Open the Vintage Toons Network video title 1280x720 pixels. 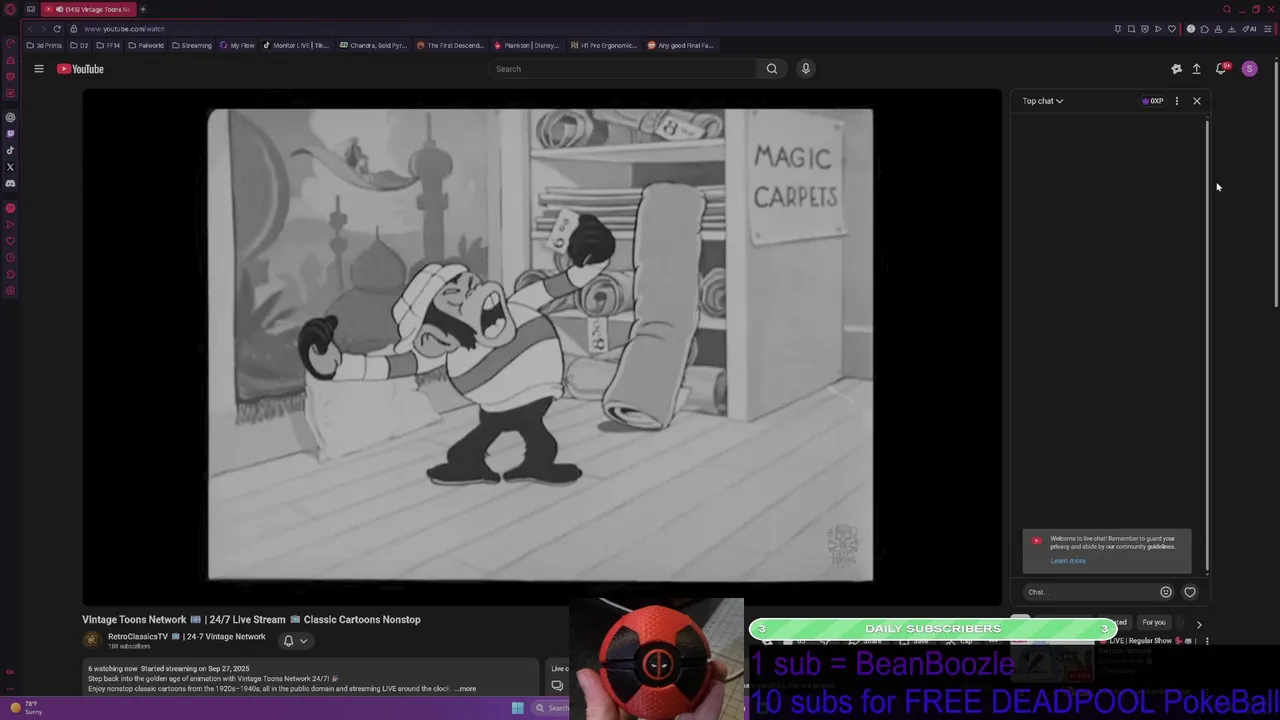[251, 620]
